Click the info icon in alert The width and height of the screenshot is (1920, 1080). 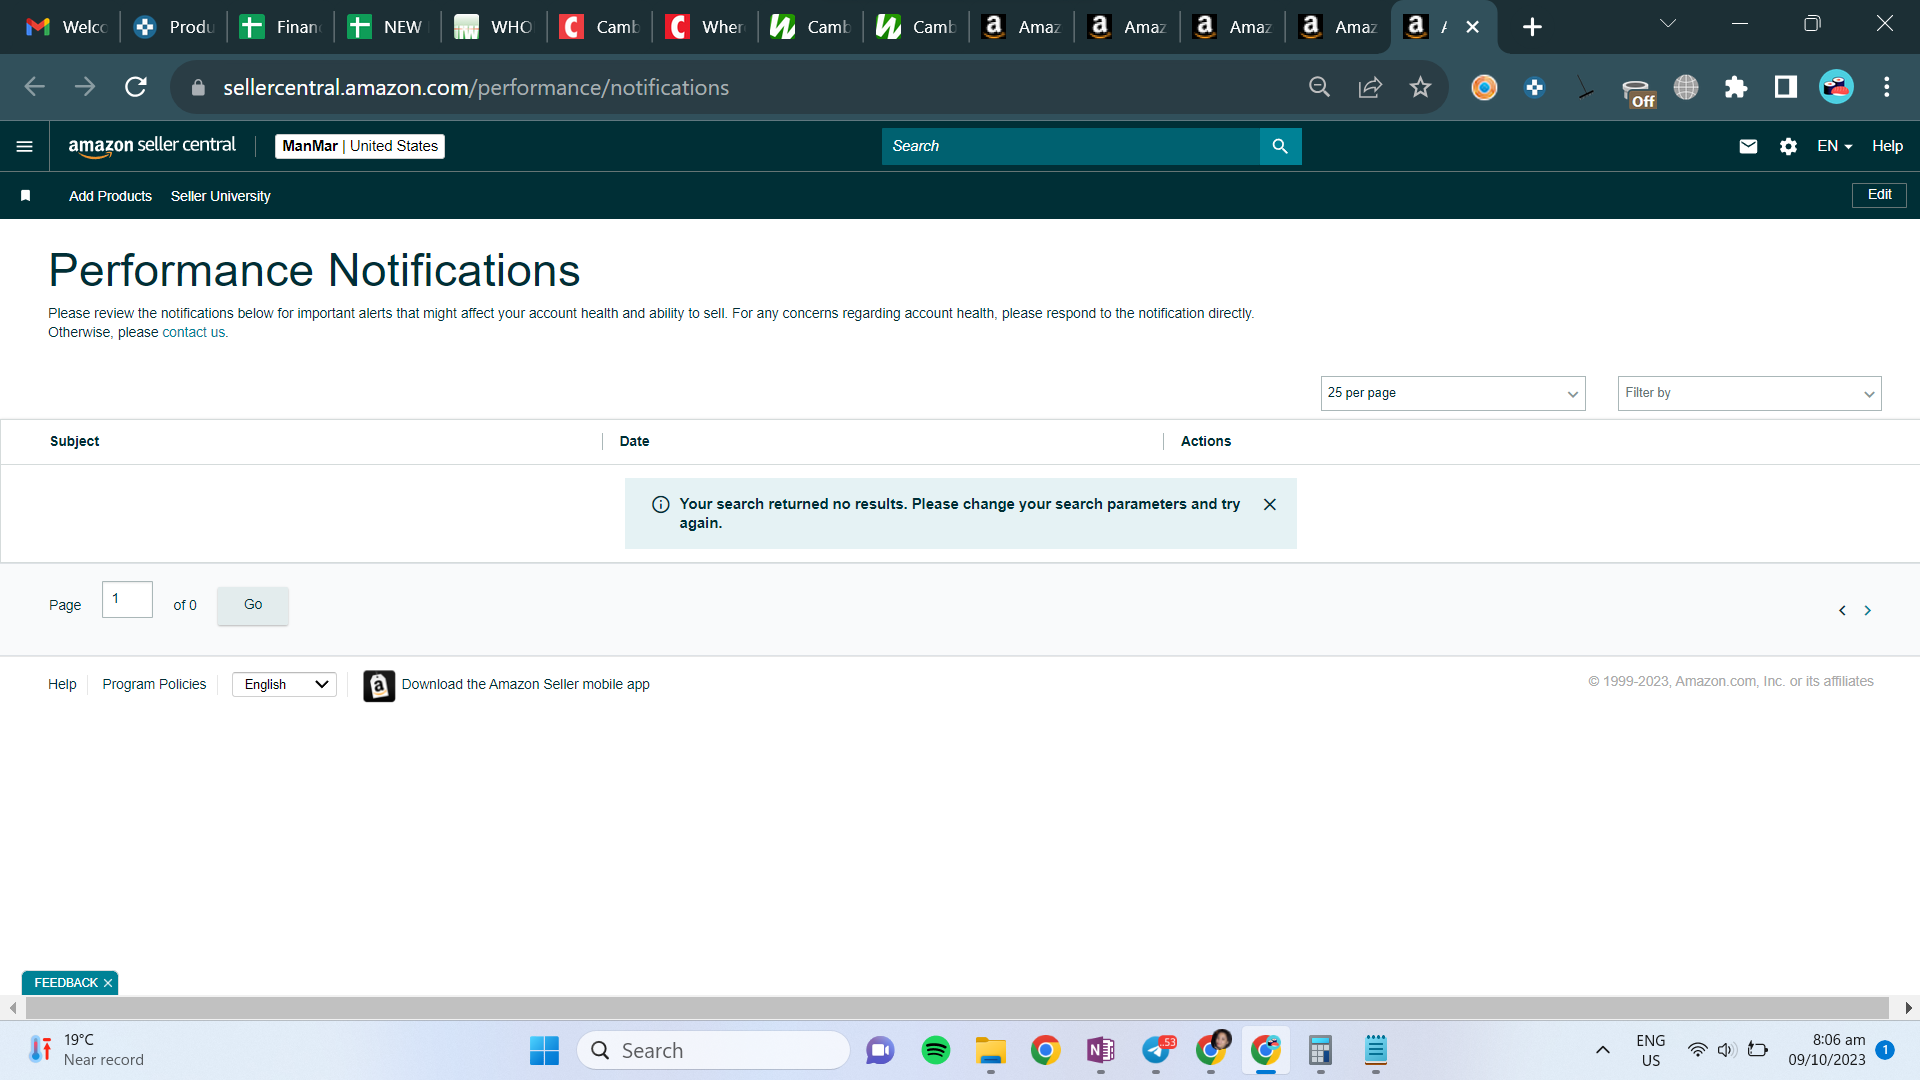pos(661,505)
